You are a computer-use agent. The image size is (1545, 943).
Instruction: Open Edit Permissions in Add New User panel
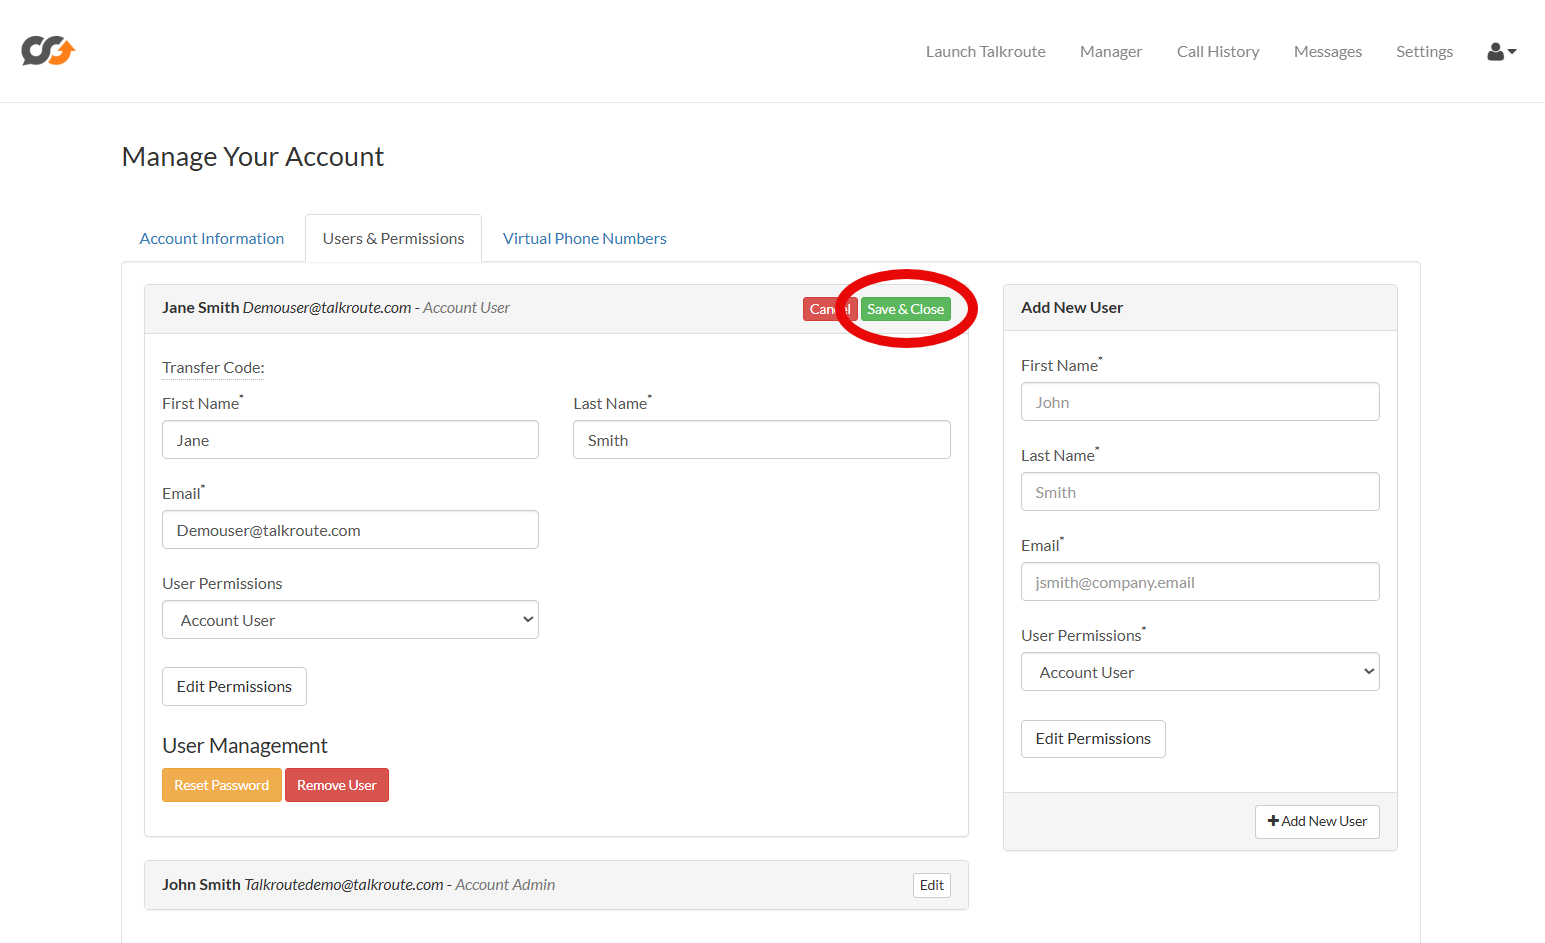coord(1092,739)
